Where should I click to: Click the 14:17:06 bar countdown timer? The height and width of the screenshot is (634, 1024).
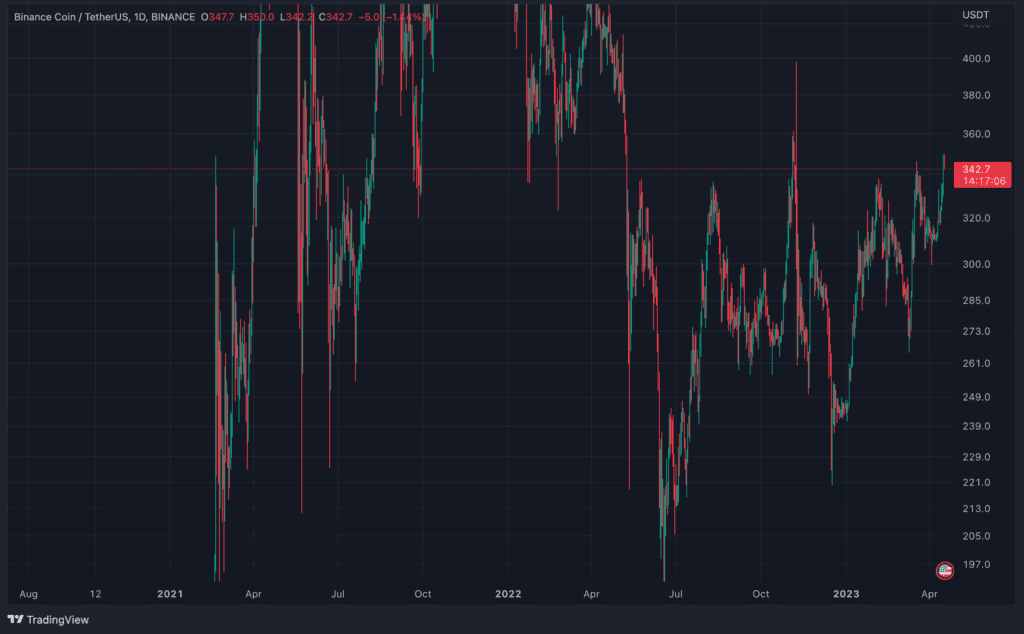[984, 181]
